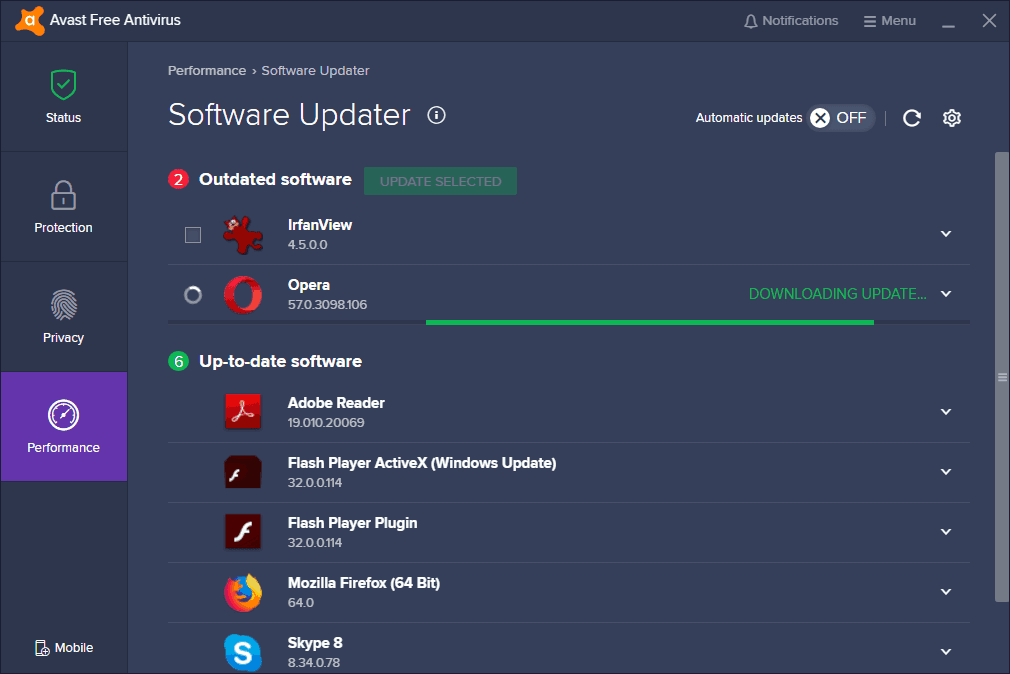Screen dimensions: 1010x674
Task: Expand Mozilla Firefox details
Action: pyautogui.click(x=945, y=592)
